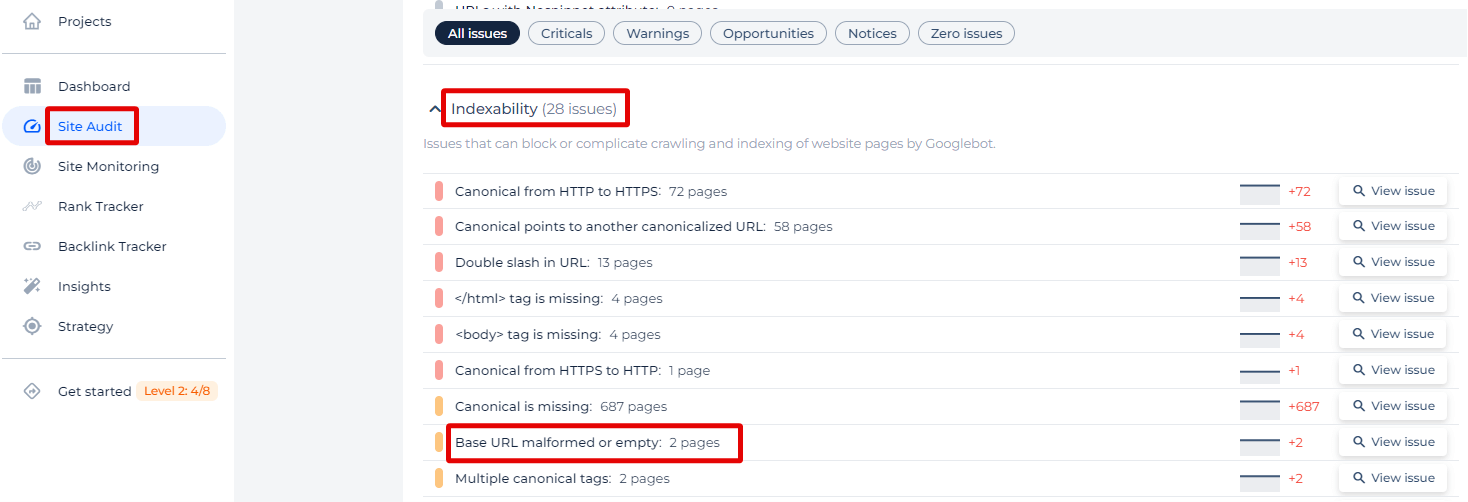Viewport: 1468px width, 502px height.
Task: Click the Backlink Tracker chain icon
Action: [x=32, y=246]
